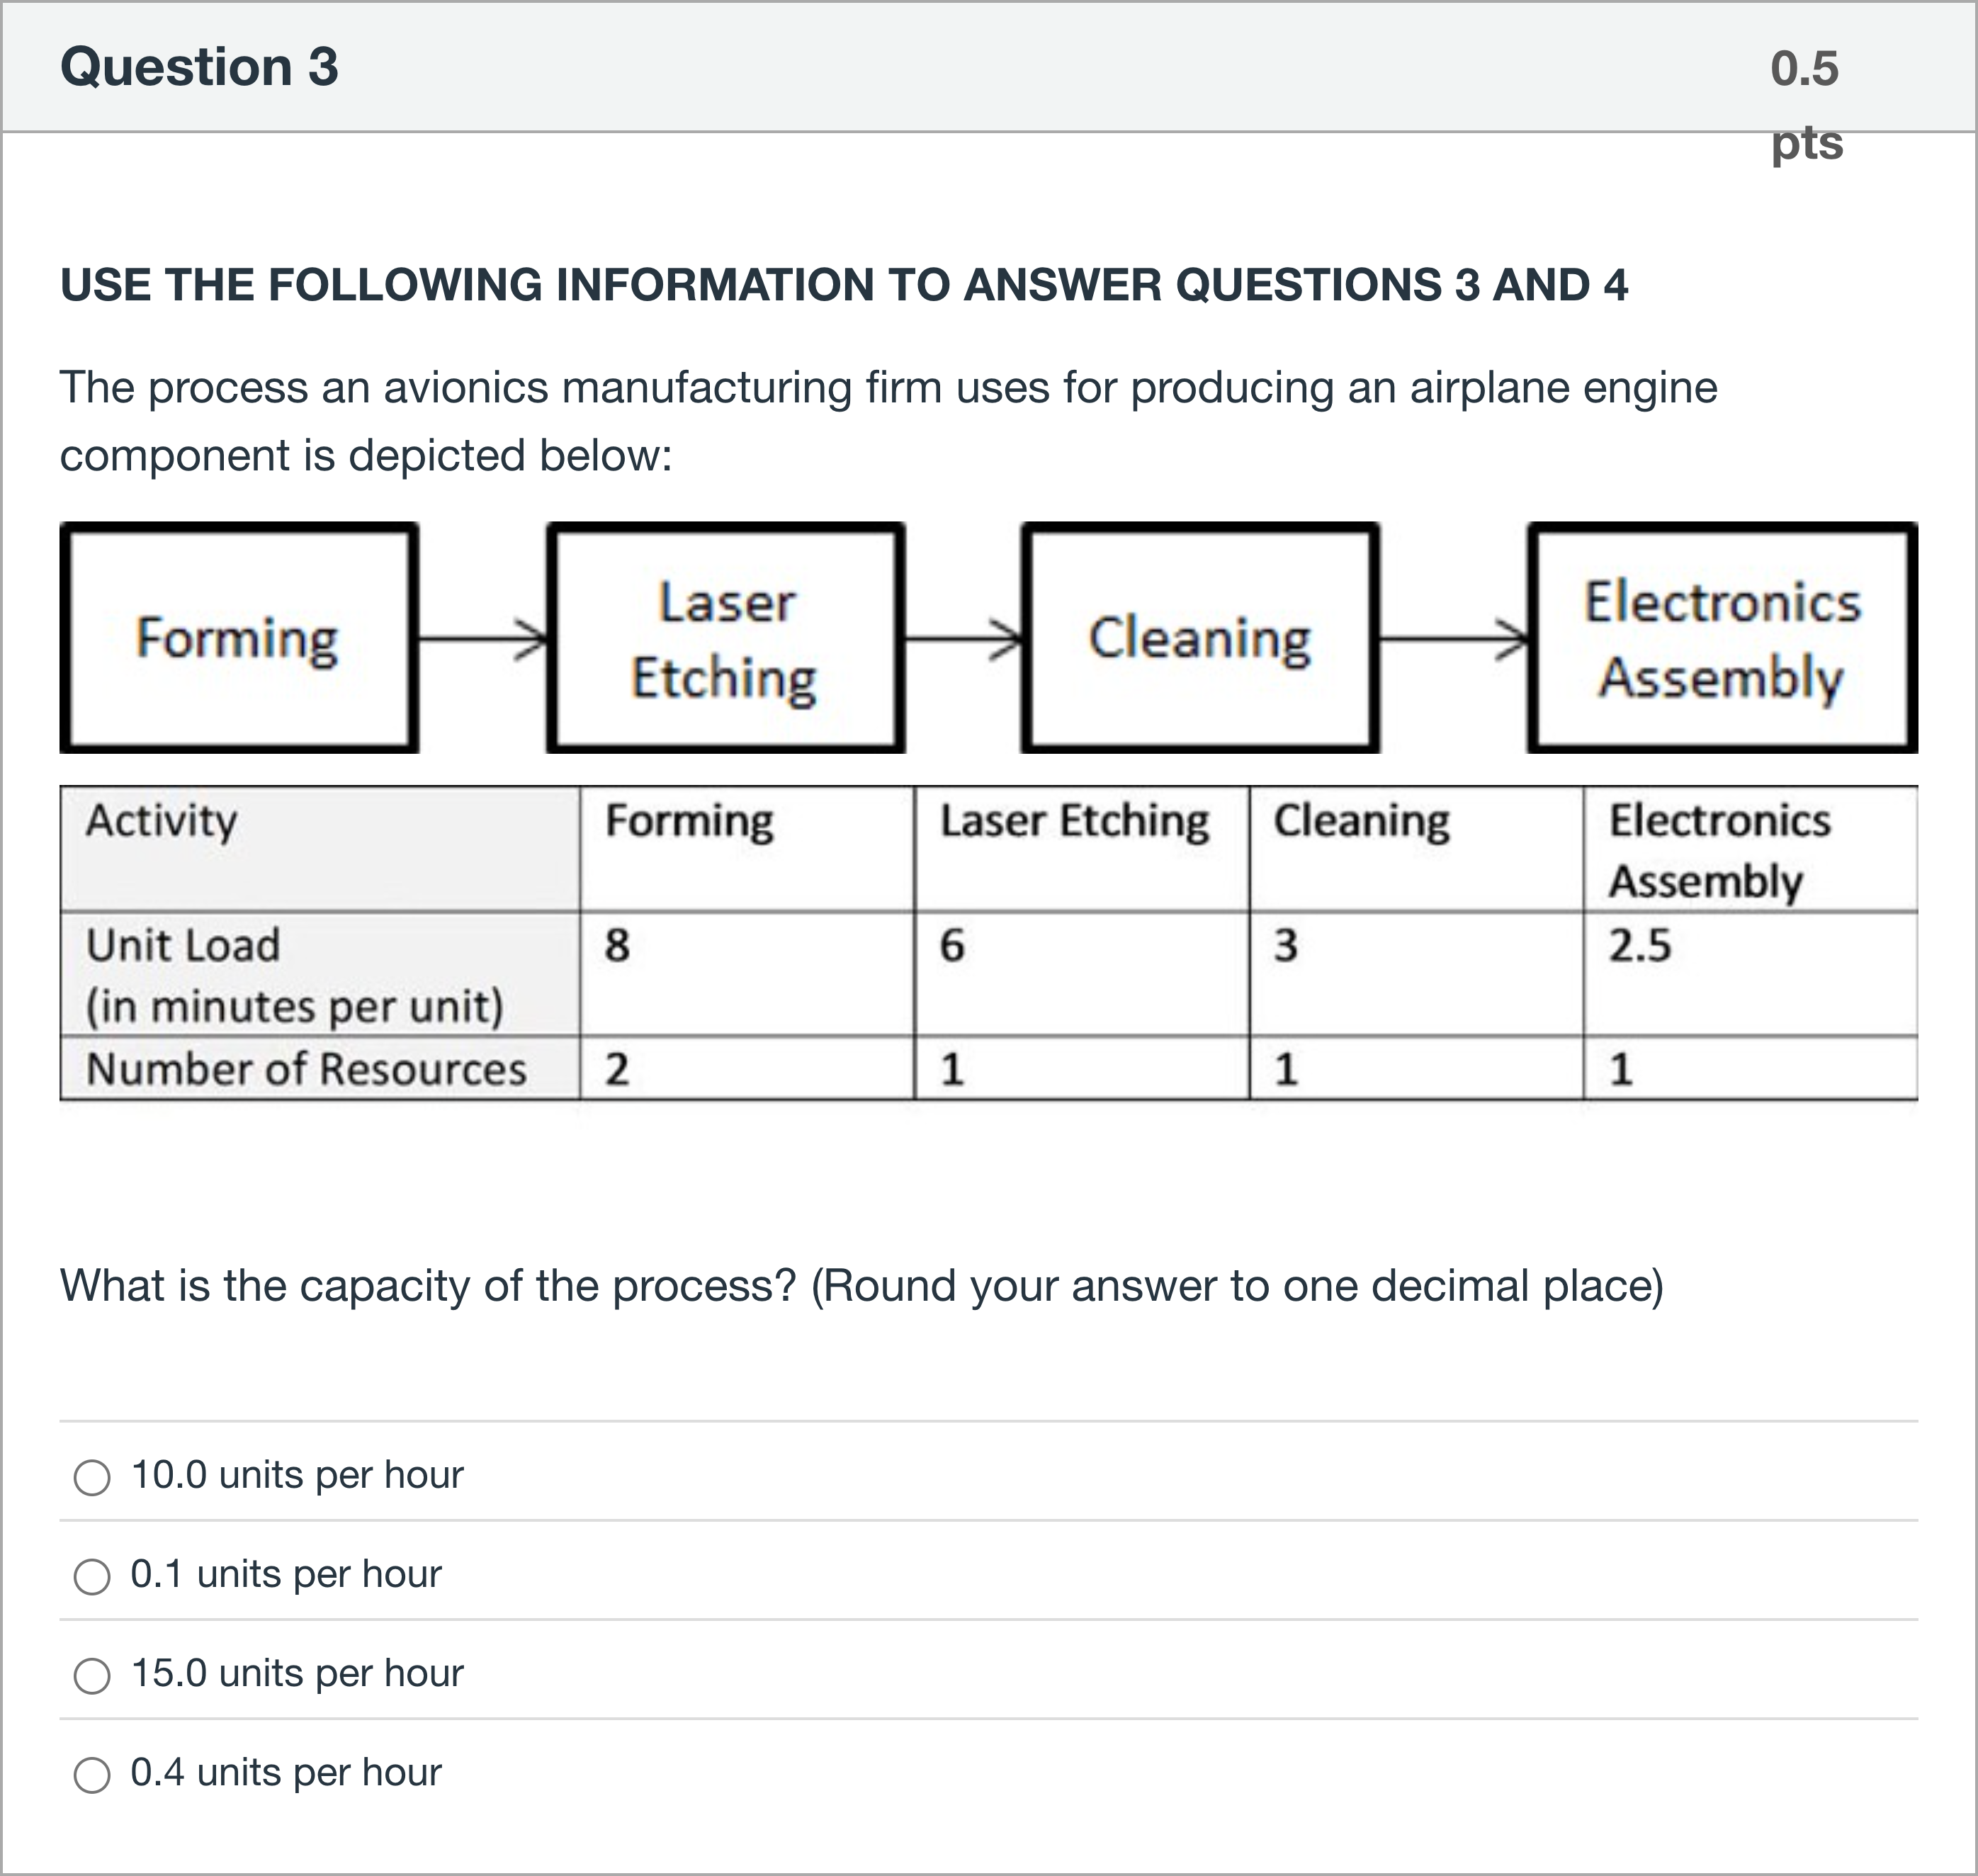Click the Forming unit load value 8
This screenshot has width=1978, height=1876.
pos(617,945)
